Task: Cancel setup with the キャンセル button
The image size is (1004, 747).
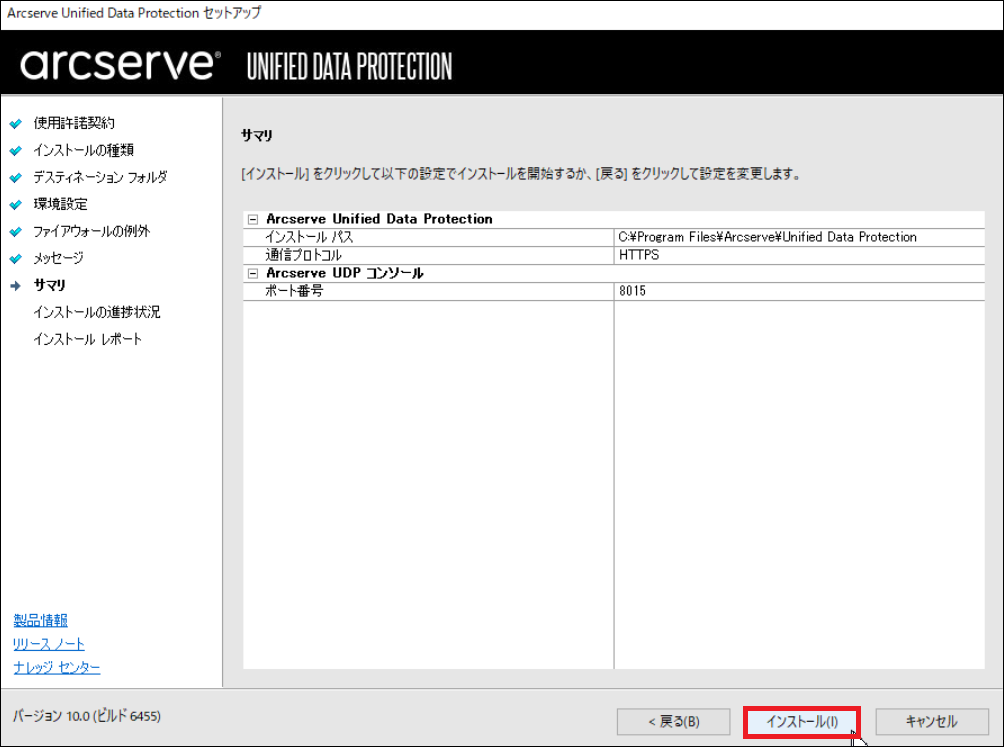Action: [931, 721]
